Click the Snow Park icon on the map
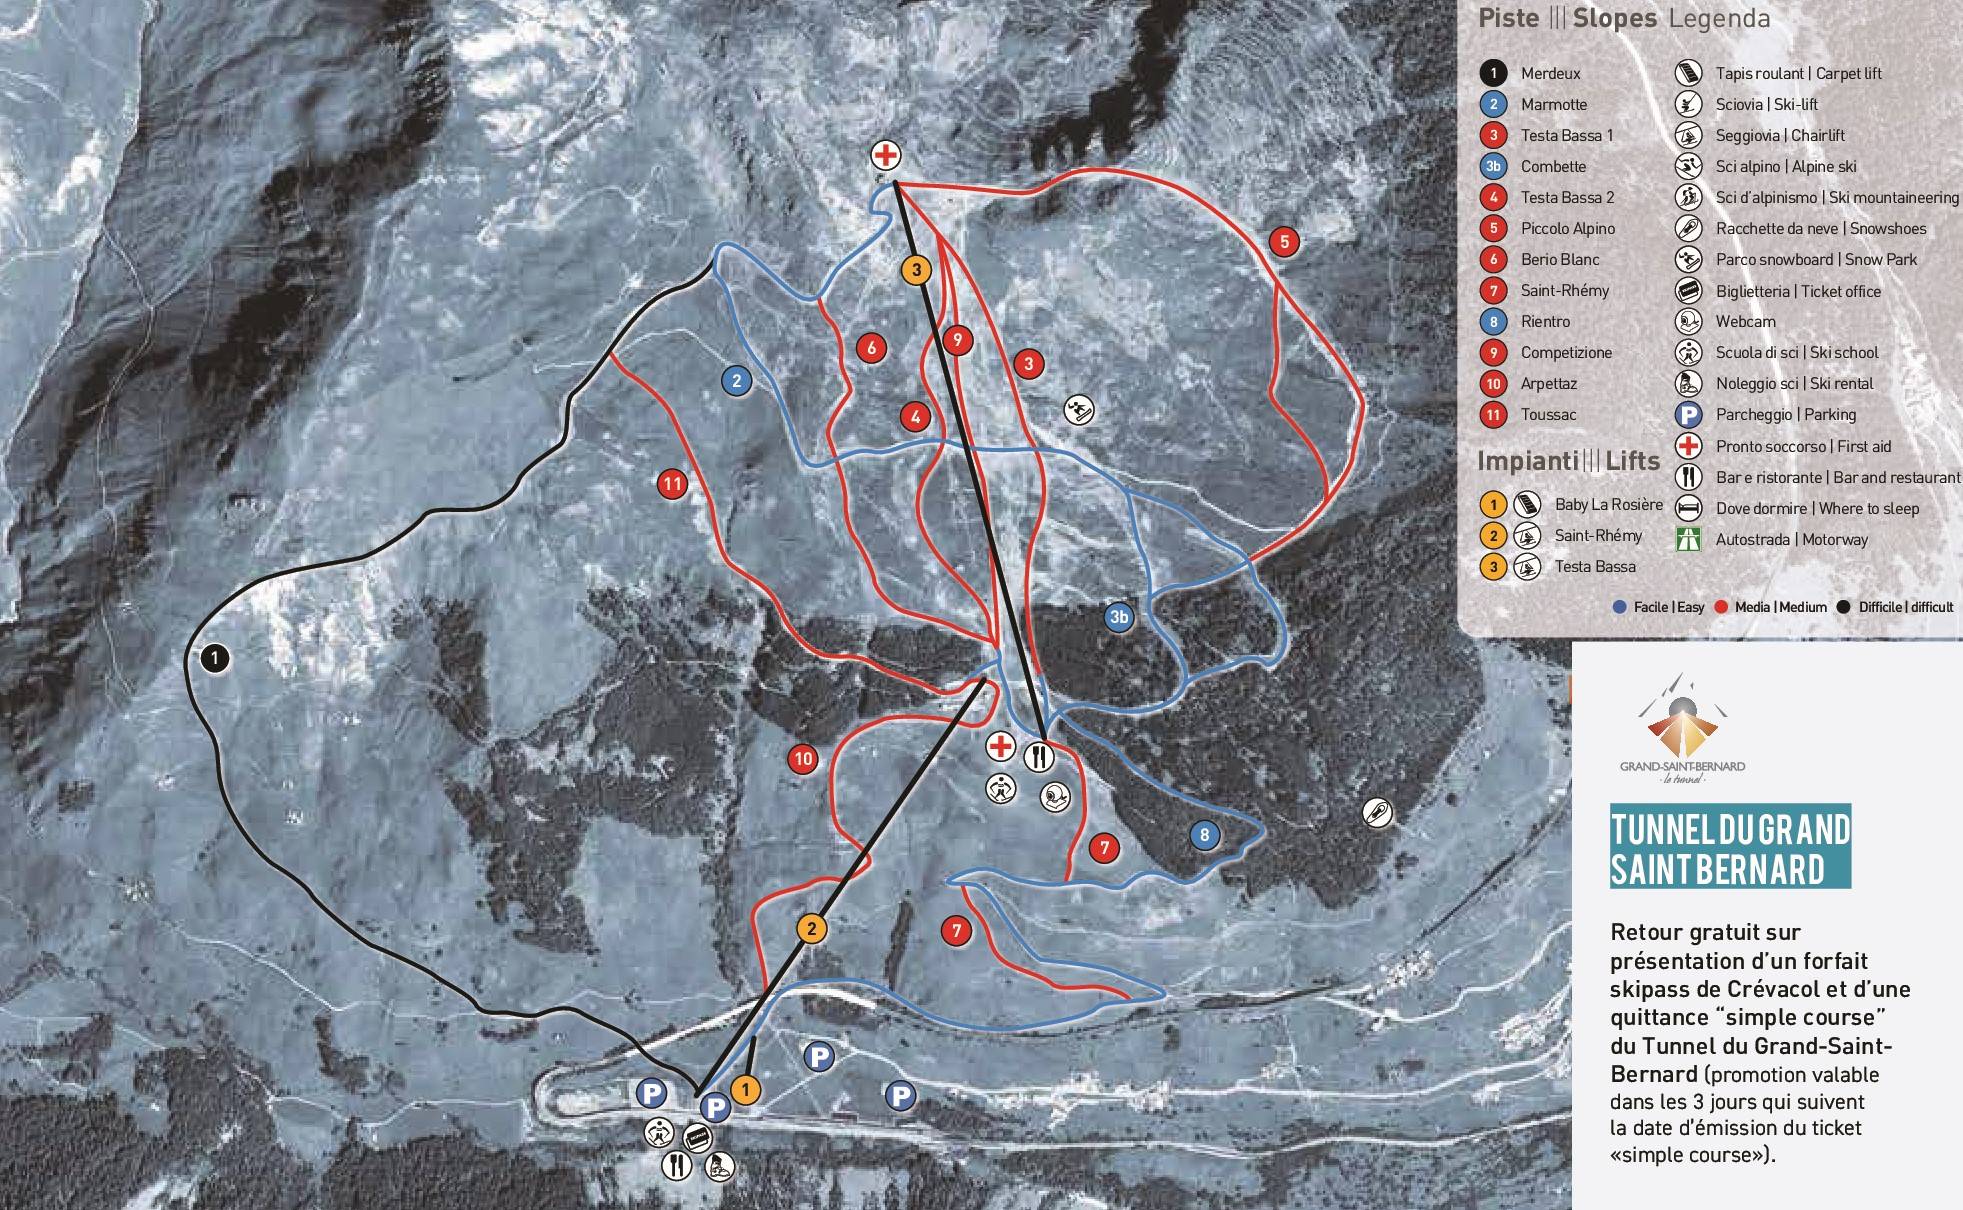The width and height of the screenshot is (1963, 1210). [1078, 410]
